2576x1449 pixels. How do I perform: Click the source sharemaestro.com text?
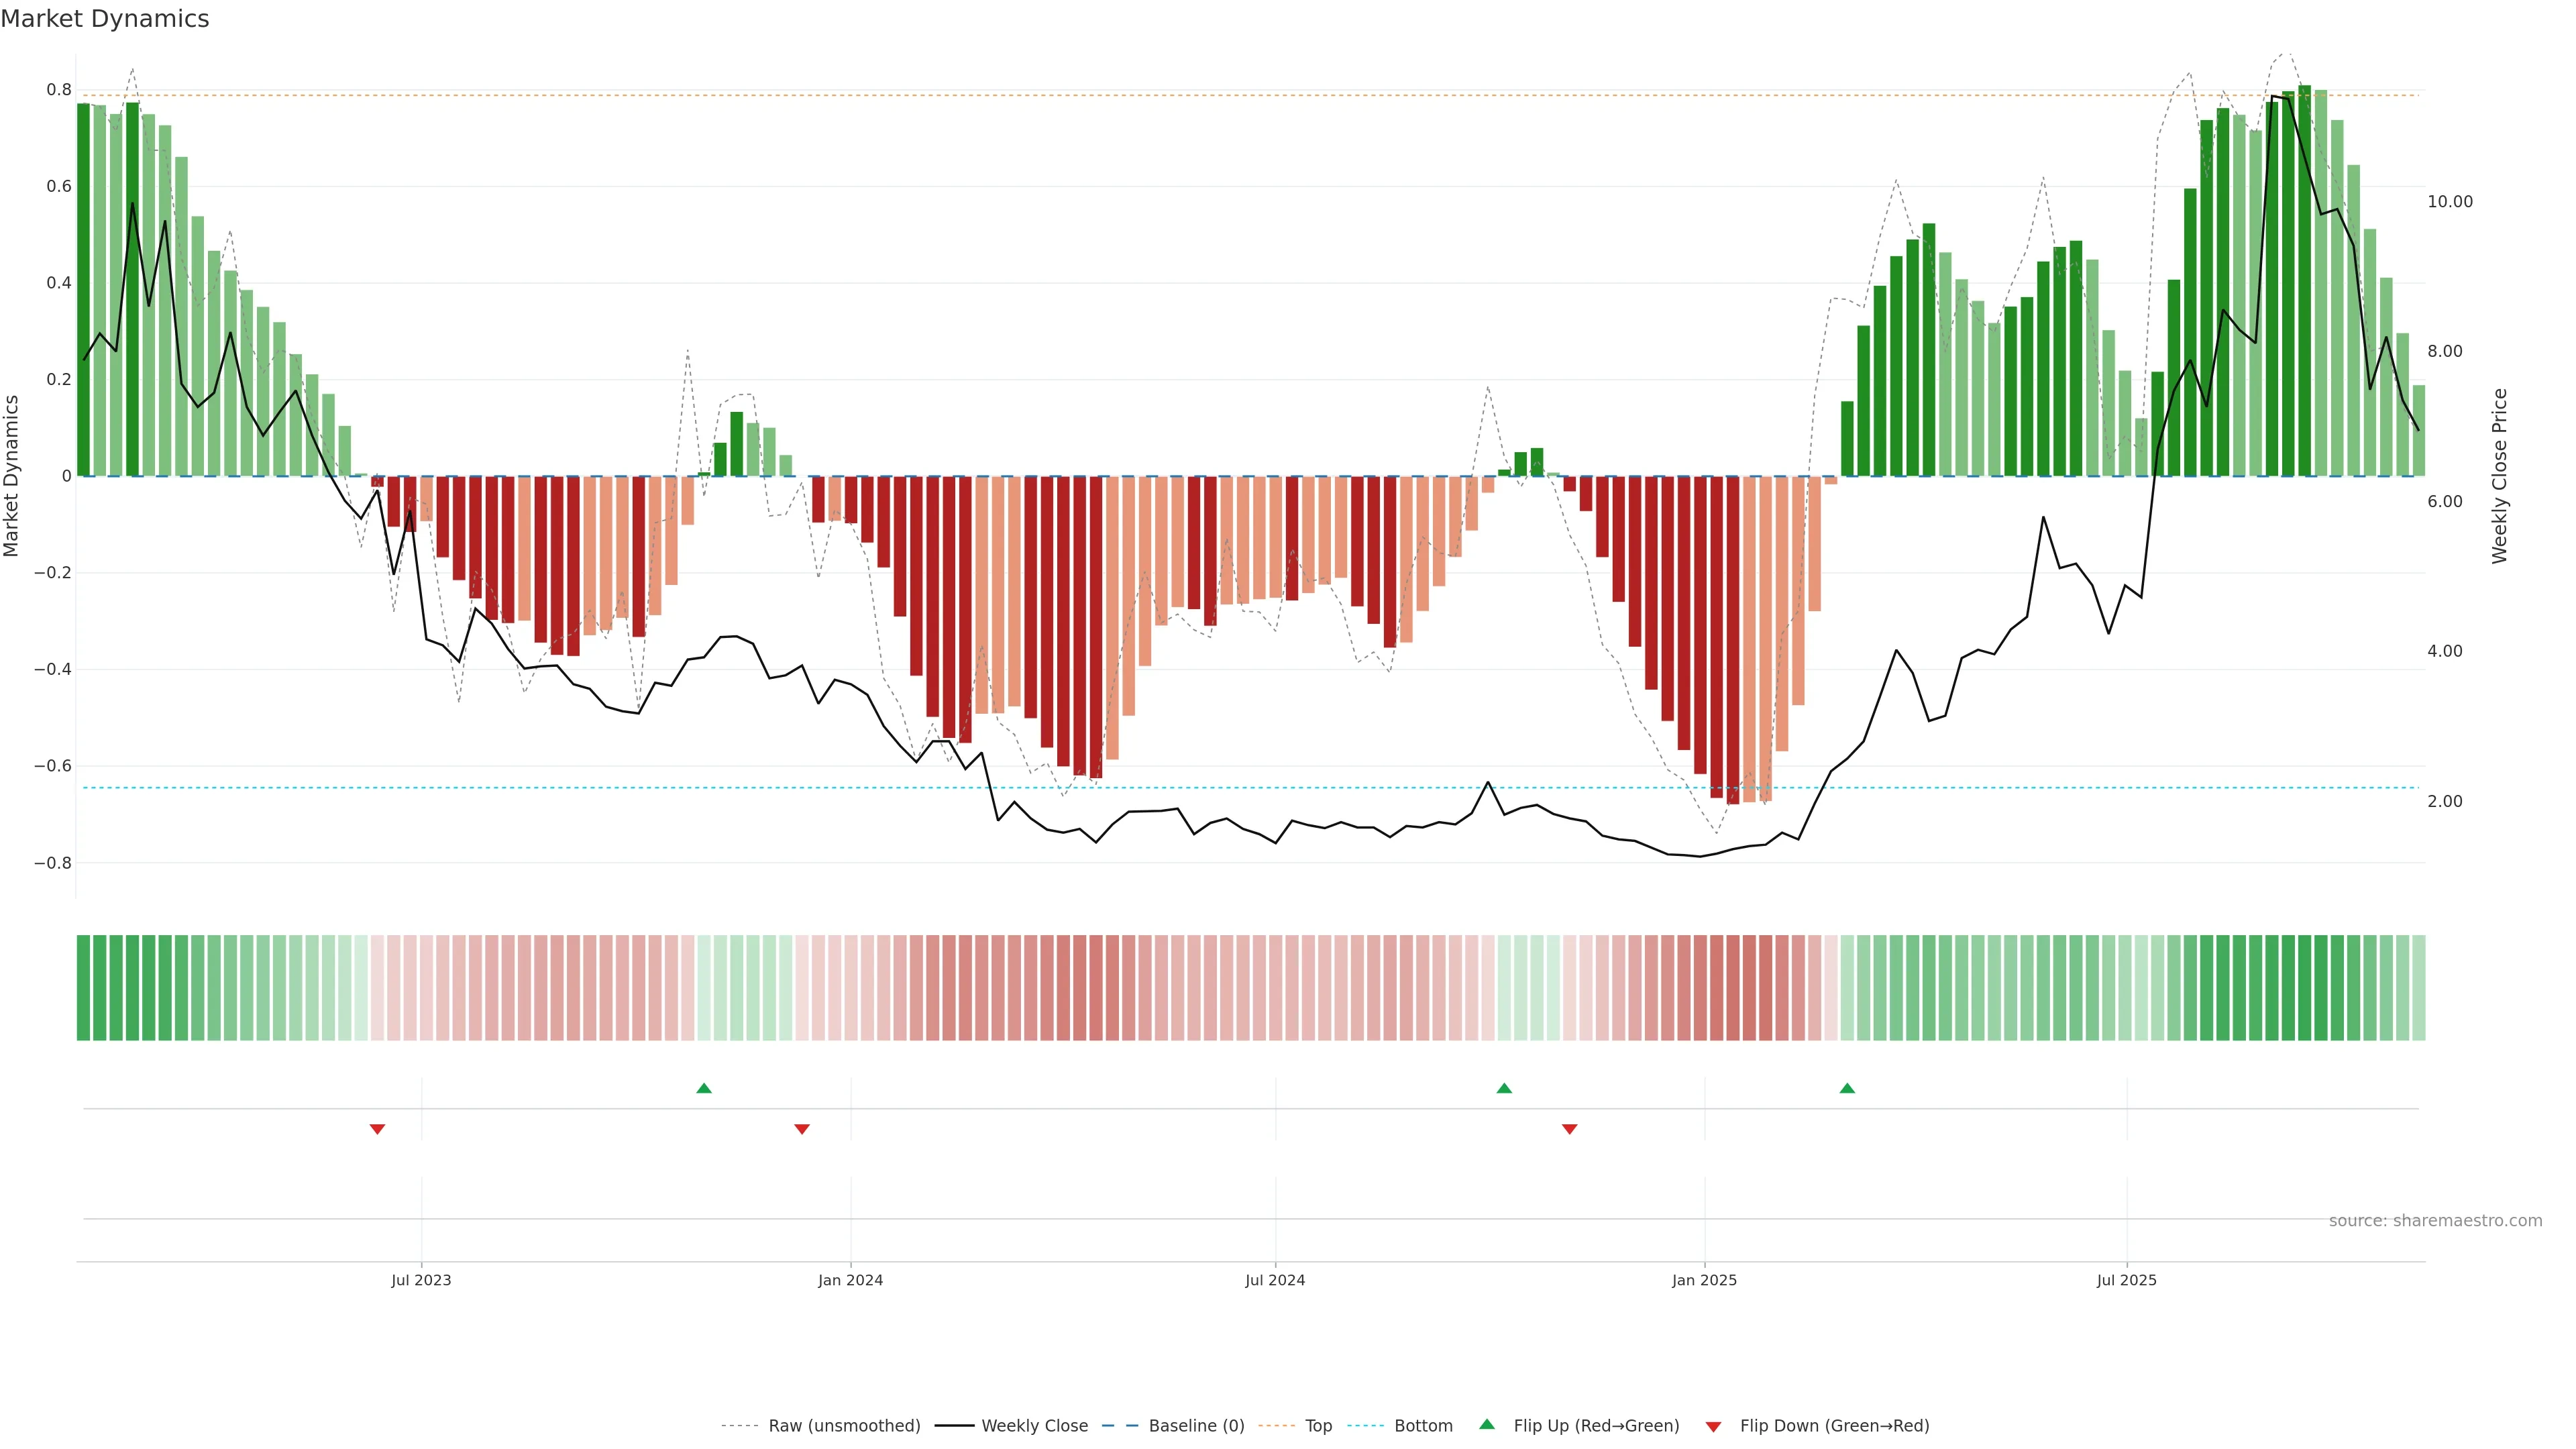click(x=2435, y=1221)
